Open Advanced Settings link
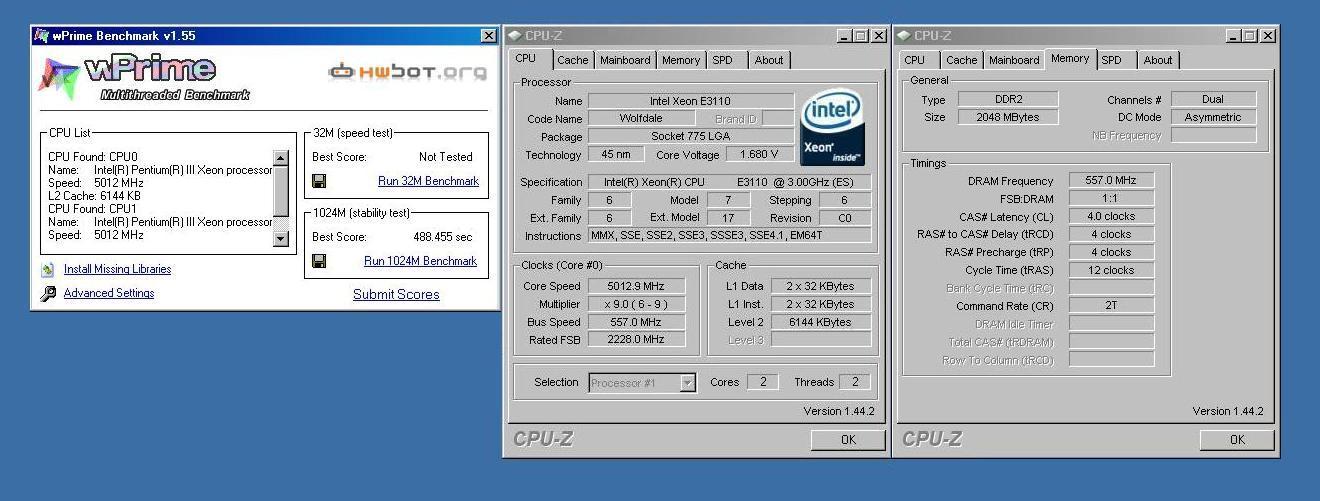The image size is (1320, 501). point(109,293)
